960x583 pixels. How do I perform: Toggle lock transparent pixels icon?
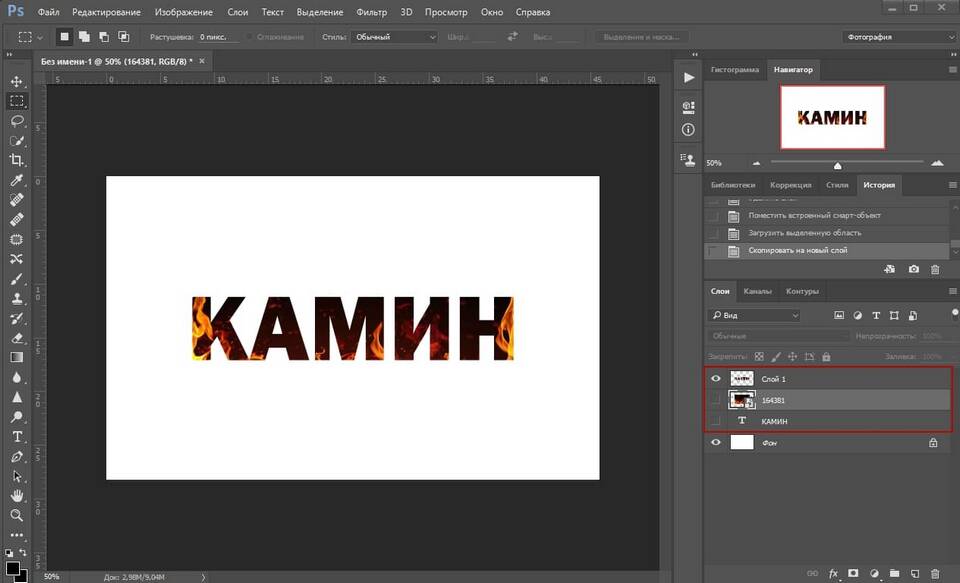pyautogui.click(x=759, y=356)
